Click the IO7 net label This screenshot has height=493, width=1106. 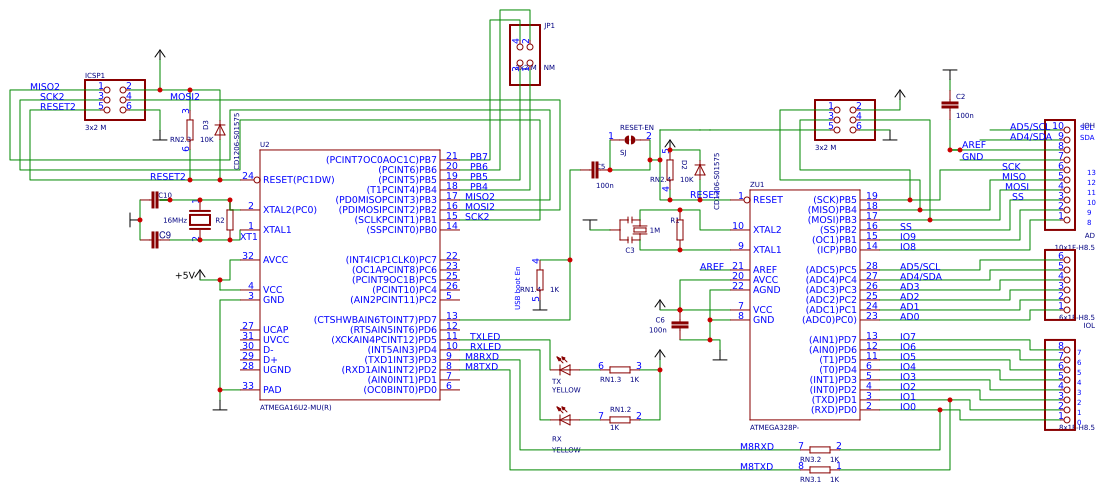coord(908,336)
